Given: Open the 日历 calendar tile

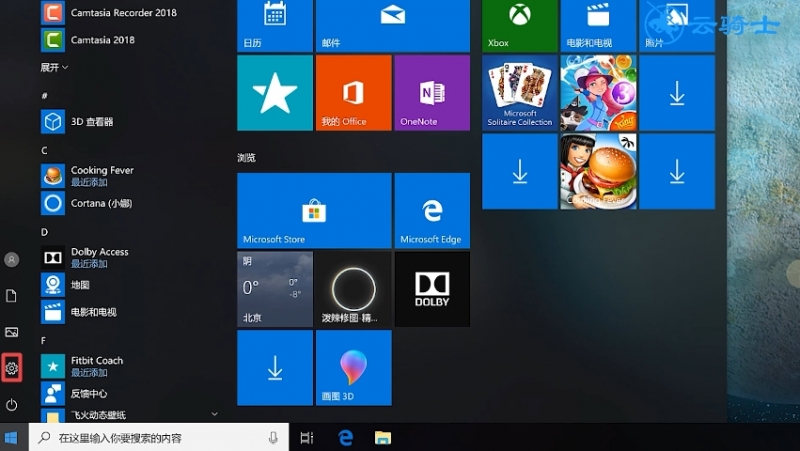Looking at the screenshot, I should tap(275, 26).
